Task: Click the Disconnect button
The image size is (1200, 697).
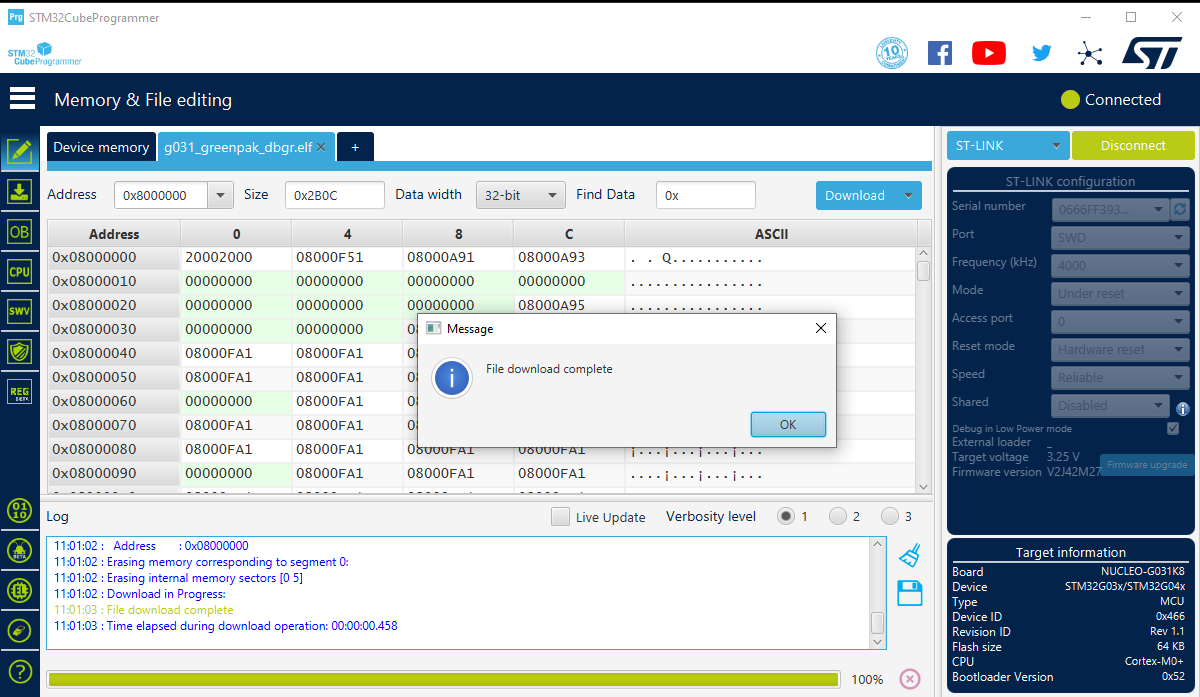Action: coord(1133,146)
